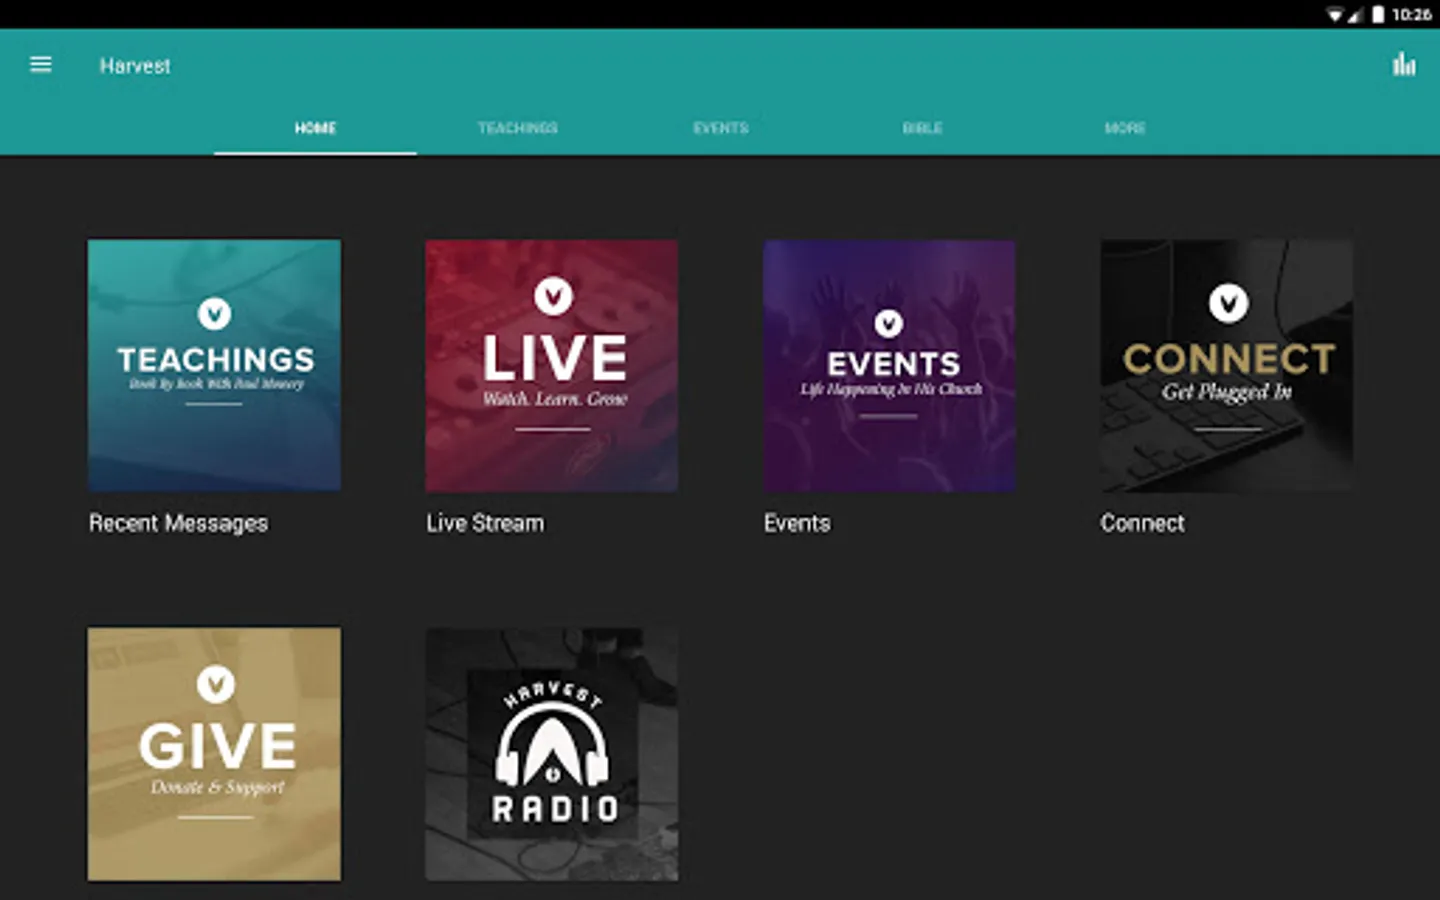Switch to the EVENTS tab

pos(720,128)
